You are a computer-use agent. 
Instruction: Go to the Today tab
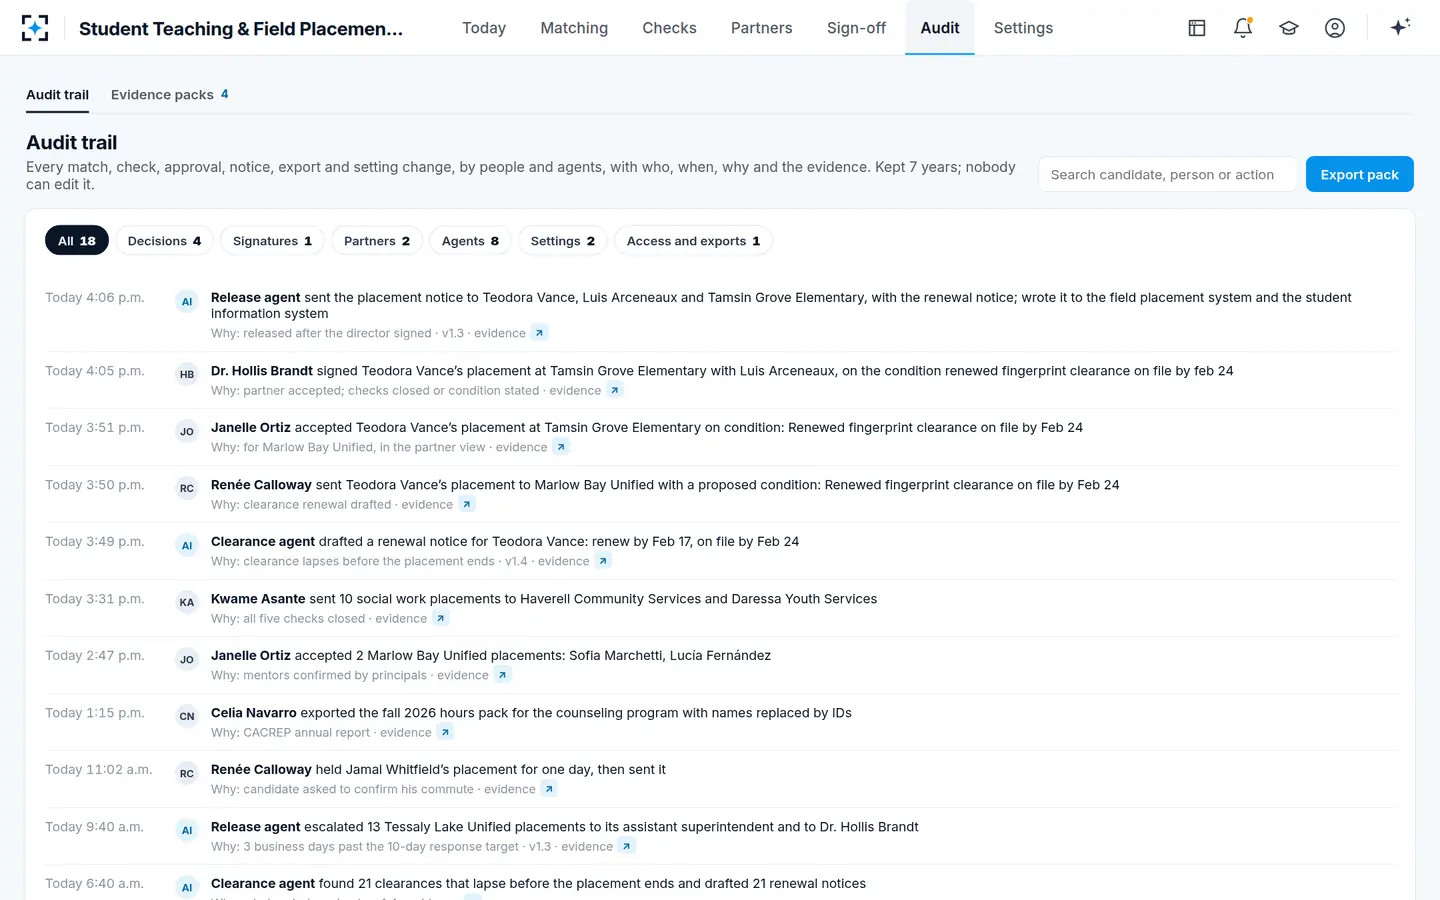[x=484, y=28]
